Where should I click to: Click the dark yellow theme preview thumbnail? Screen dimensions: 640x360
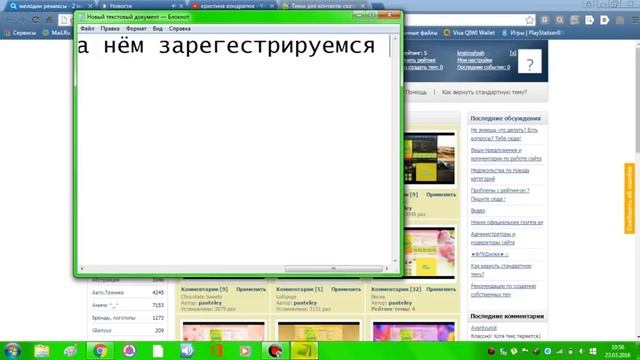(x=429, y=158)
